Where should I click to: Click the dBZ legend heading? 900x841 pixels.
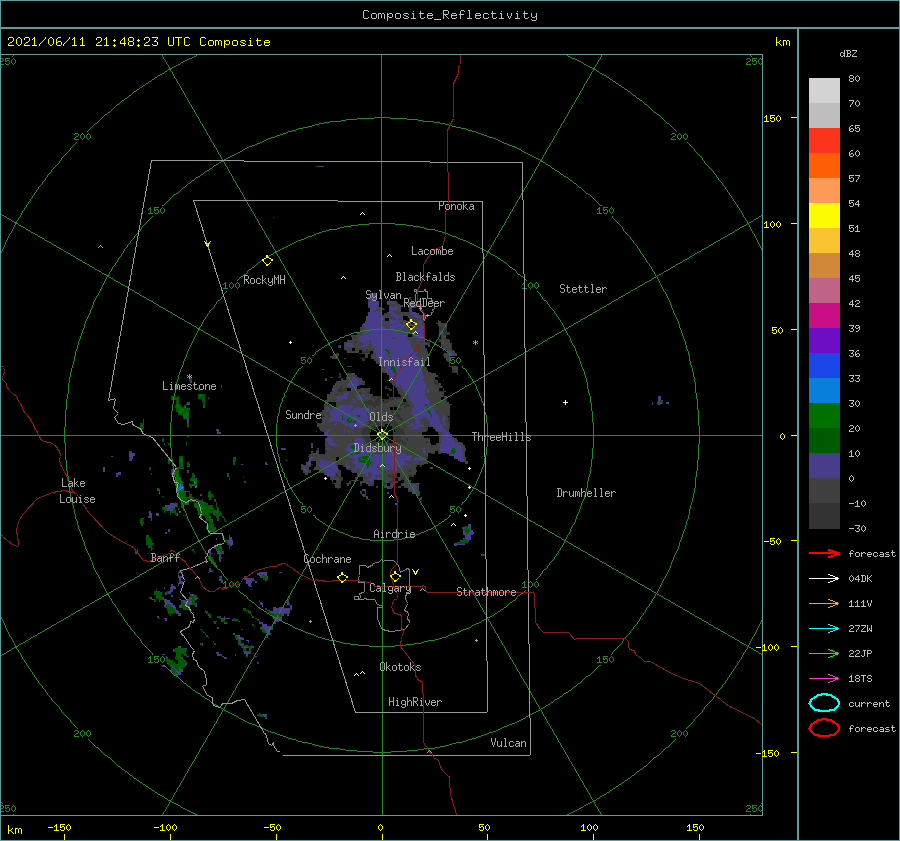pos(848,53)
